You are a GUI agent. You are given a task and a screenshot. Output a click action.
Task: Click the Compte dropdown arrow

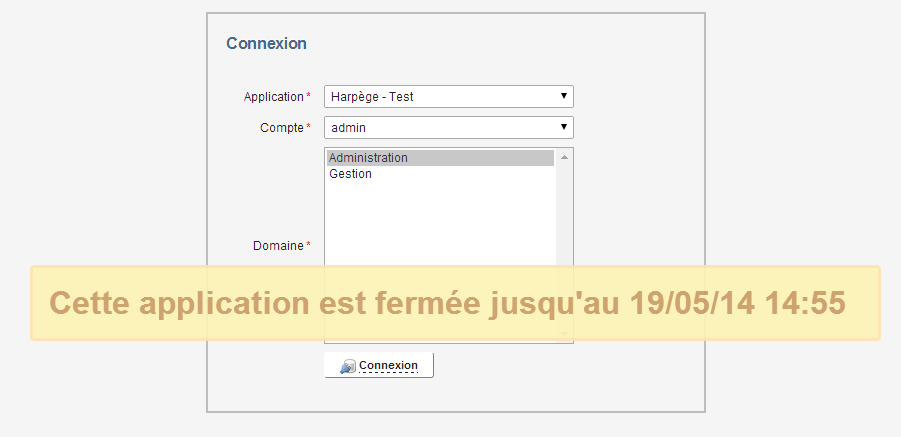[565, 128]
